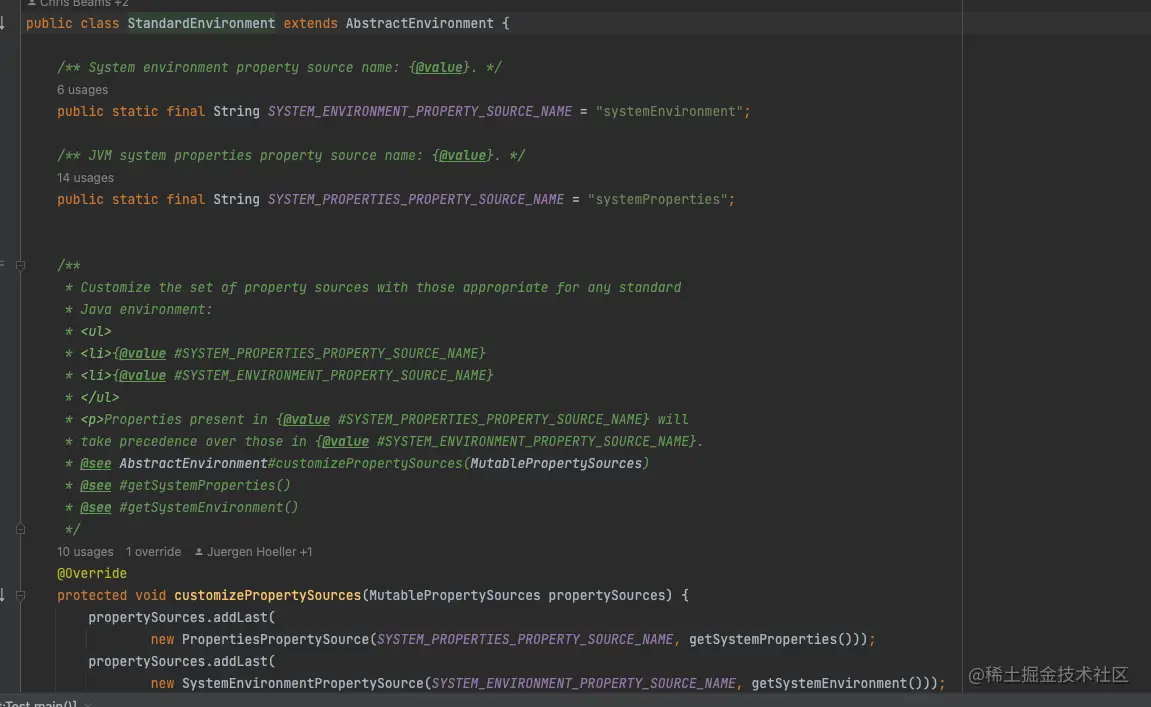The image size is (1151, 707).
Task: Click #SYSTEM_PROPERTIES_PROPERTY_SOURCE_NAME in the first <li> line
Action: [x=326, y=353]
